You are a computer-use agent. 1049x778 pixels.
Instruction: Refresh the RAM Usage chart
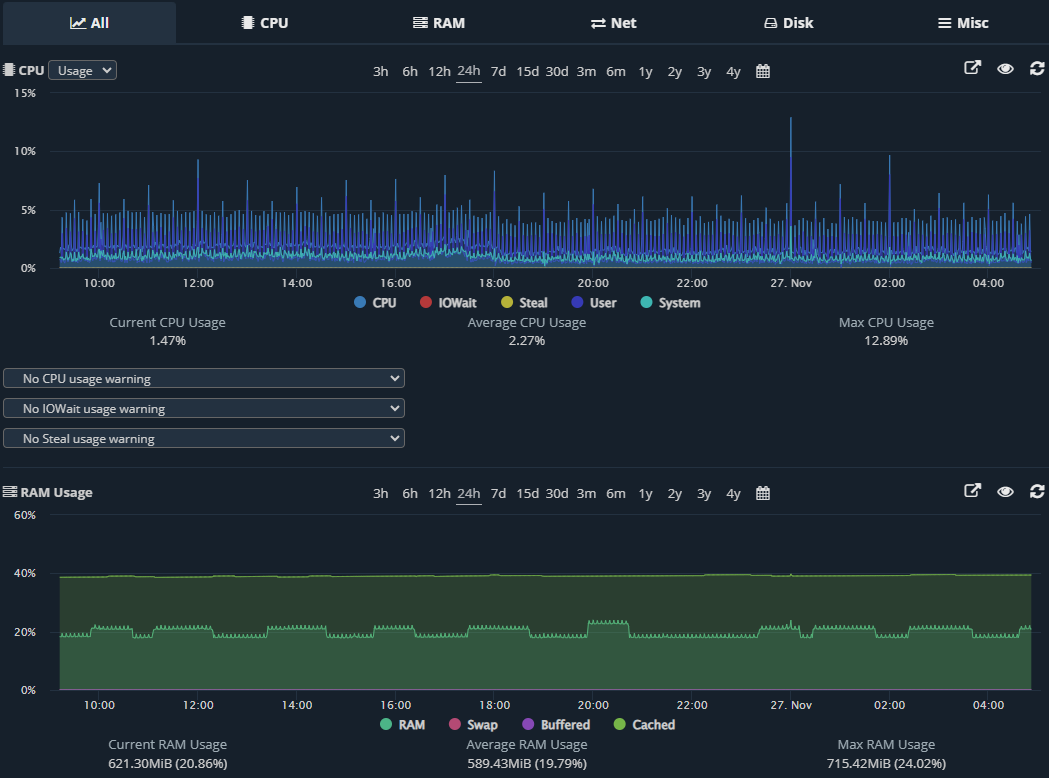1037,491
